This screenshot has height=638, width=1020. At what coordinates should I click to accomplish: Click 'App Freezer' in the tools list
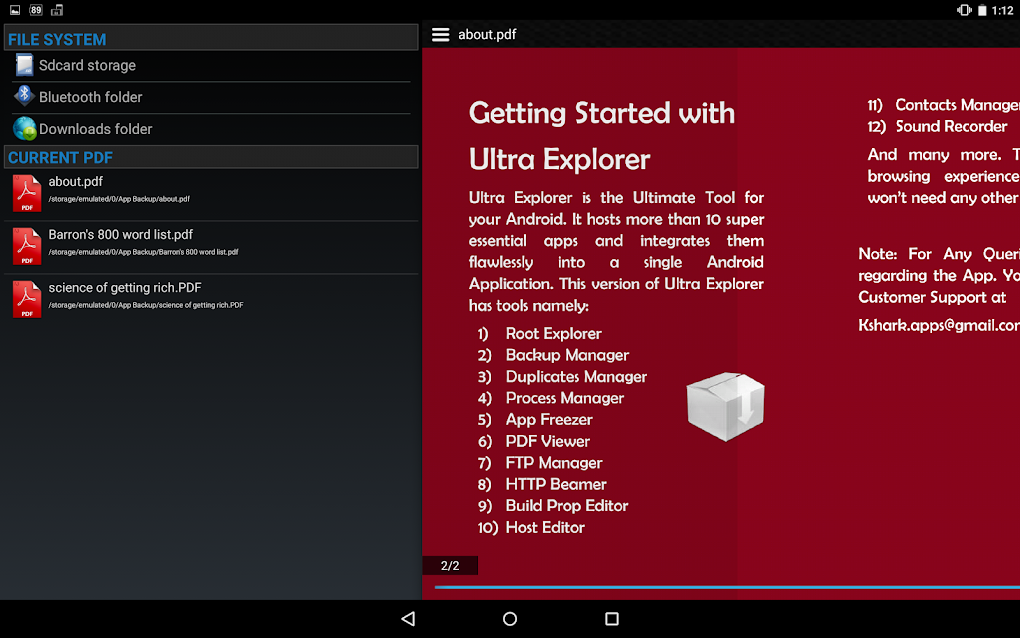(549, 419)
